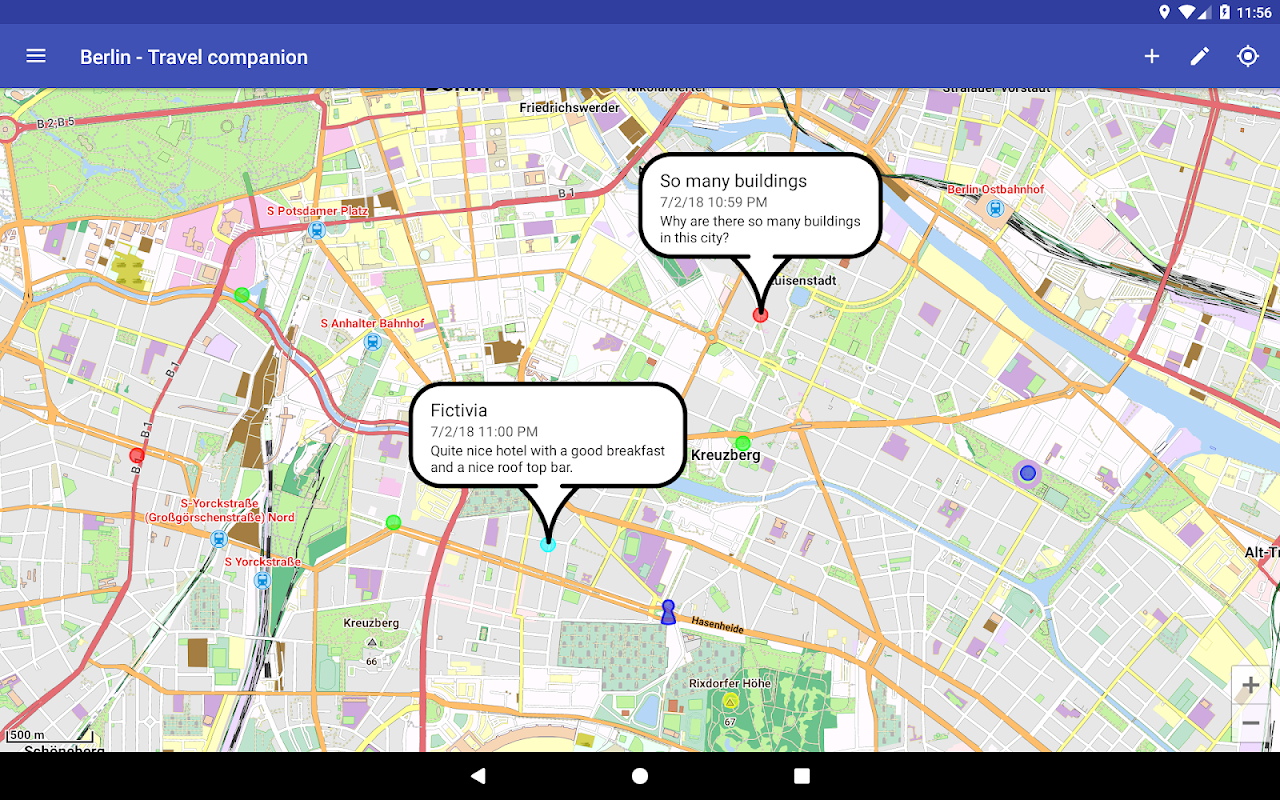Tap the Friedrichswerder map label

(569, 108)
